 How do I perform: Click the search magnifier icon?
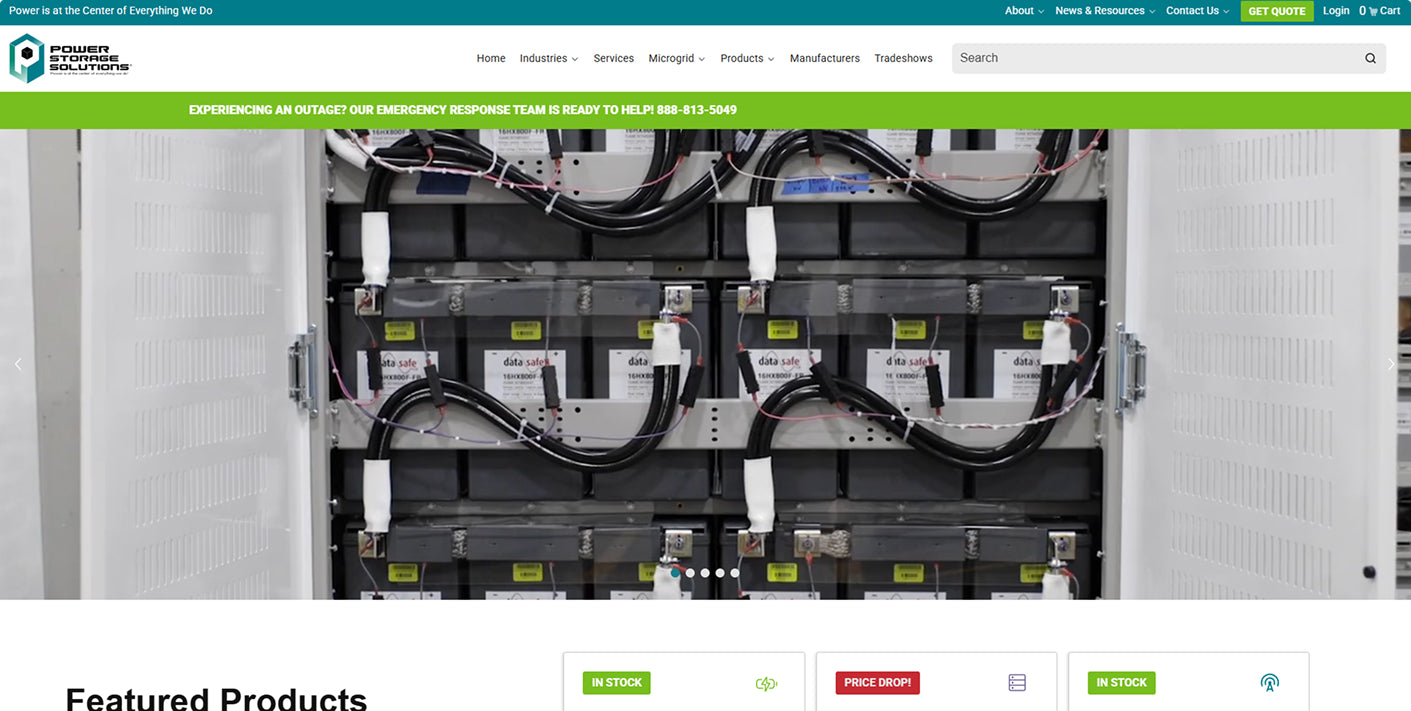pos(1370,58)
